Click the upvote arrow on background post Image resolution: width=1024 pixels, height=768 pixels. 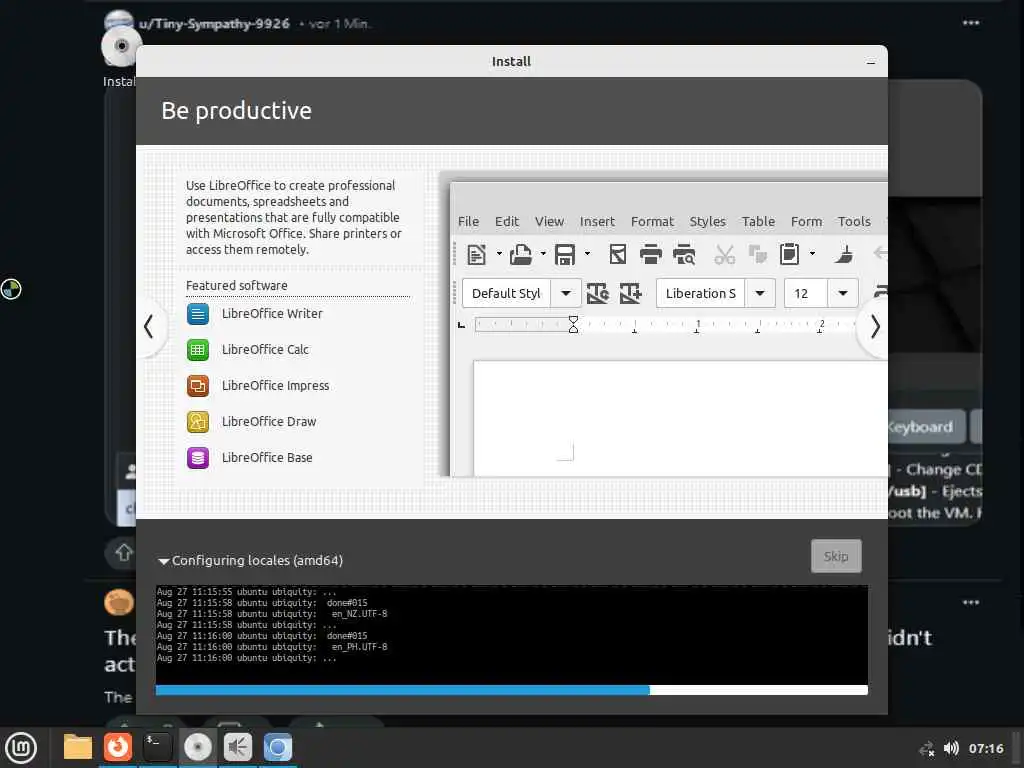click(x=124, y=553)
